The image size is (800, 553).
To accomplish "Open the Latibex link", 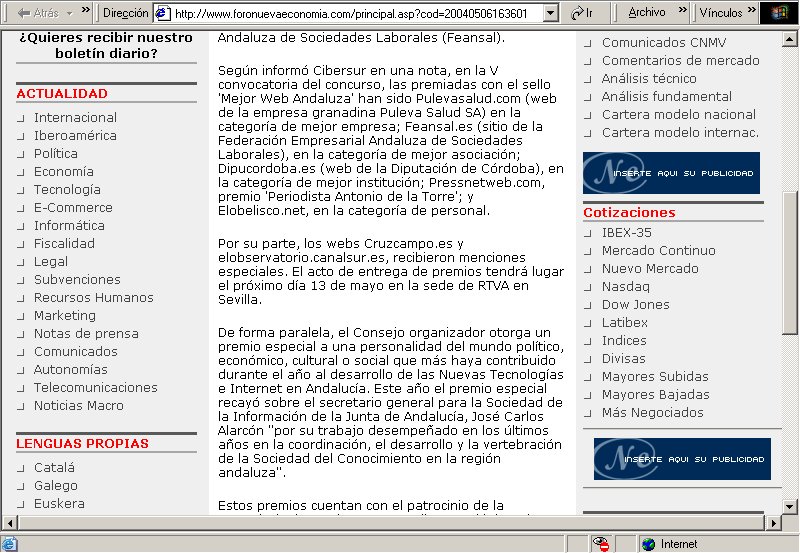I will coord(624,322).
